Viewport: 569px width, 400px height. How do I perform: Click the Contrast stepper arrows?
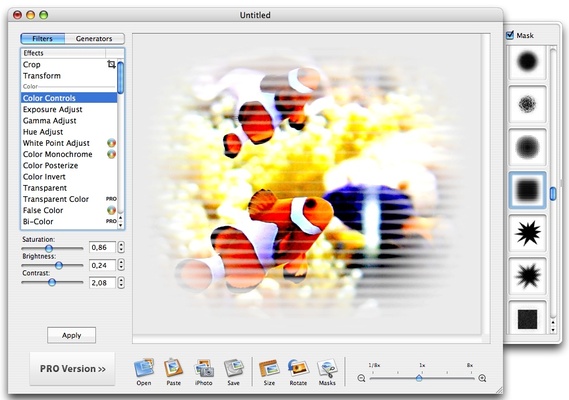point(121,283)
